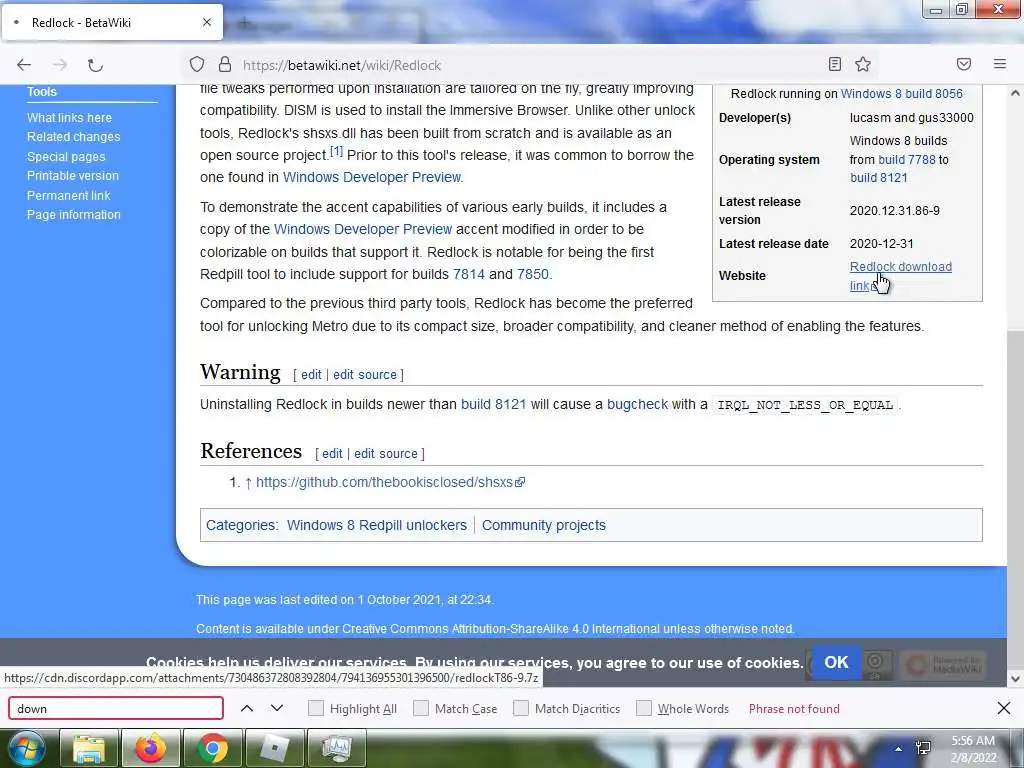Reload the current page
Image resolution: width=1024 pixels, height=768 pixels.
tap(95, 65)
